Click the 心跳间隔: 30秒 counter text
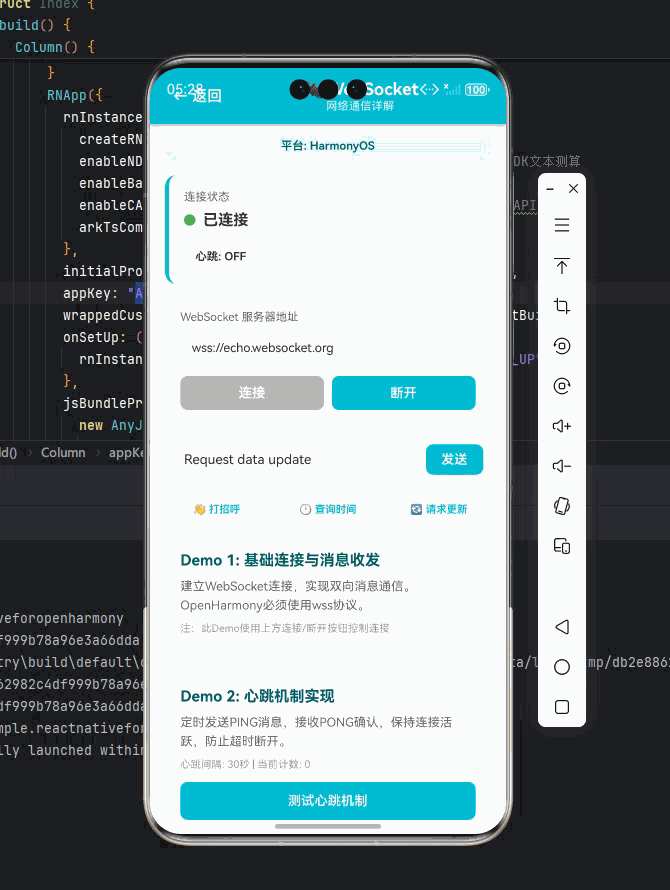Image resolution: width=670 pixels, height=890 pixels. tap(245, 765)
